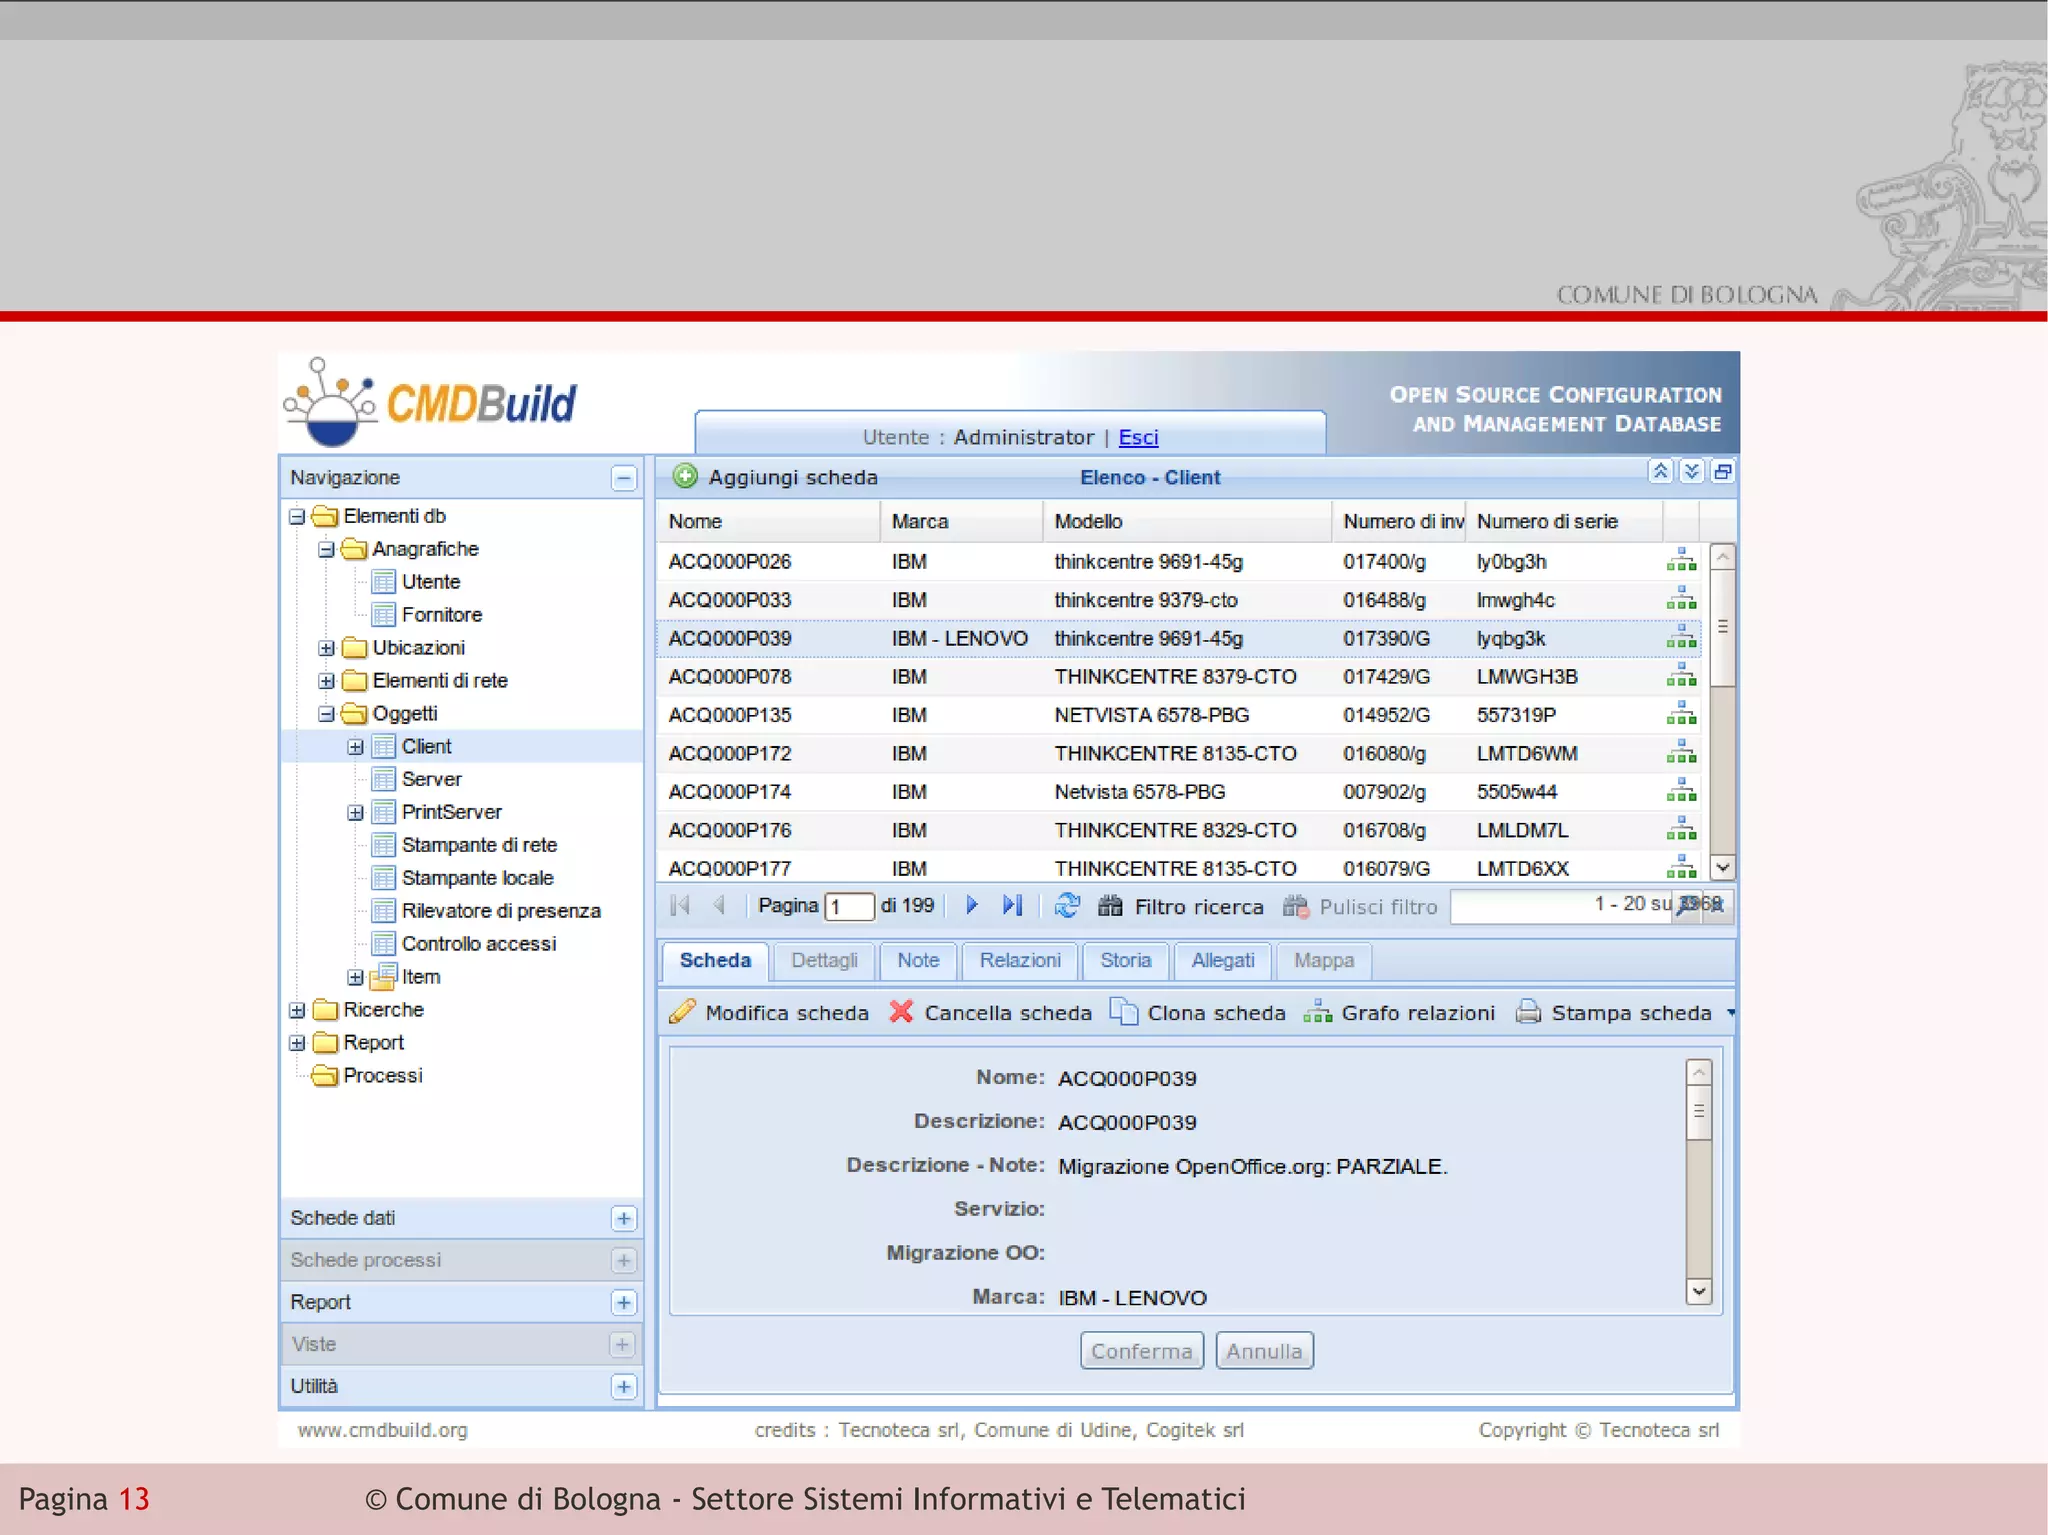Screen dimensions: 2048x1535
Task: Expand Elementi di rete tree node
Action: pos(326,681)
